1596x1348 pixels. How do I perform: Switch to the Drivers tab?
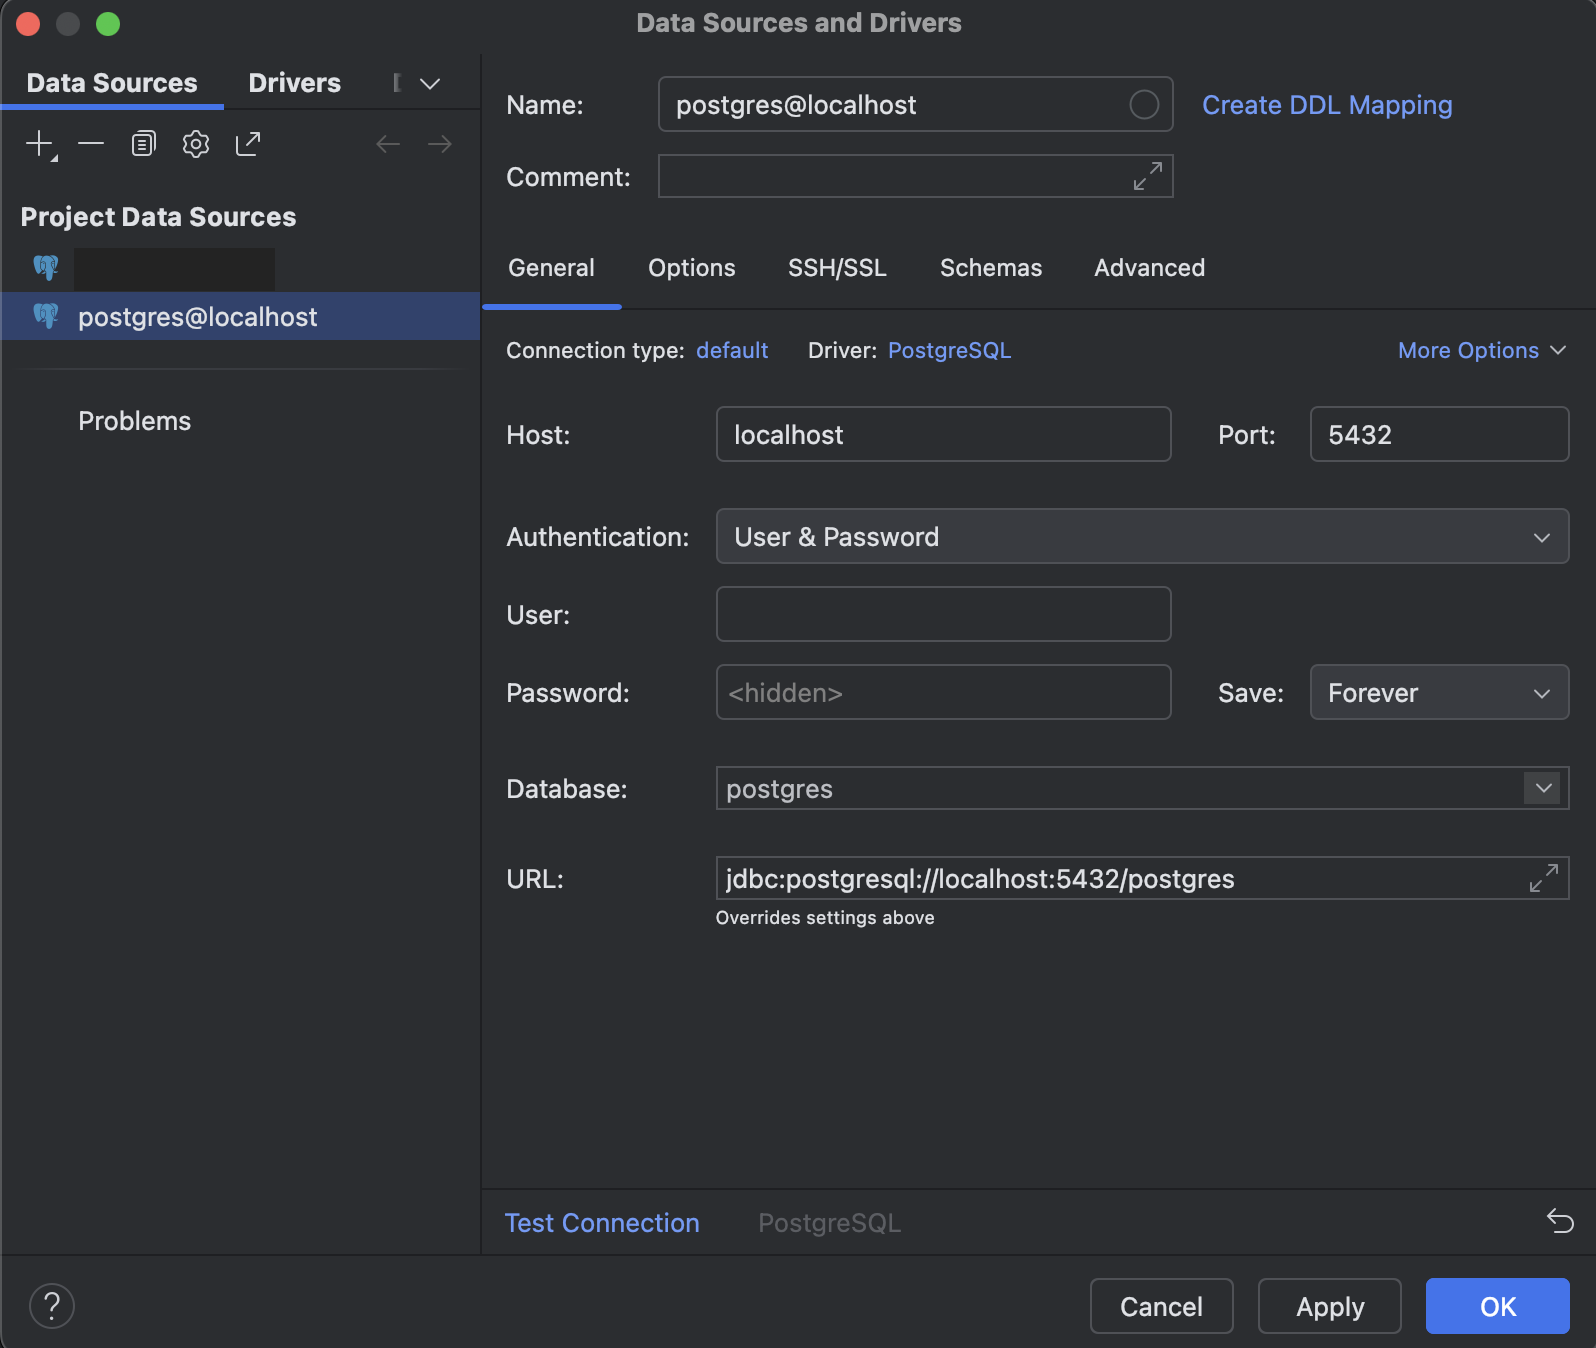coord(295,83)
